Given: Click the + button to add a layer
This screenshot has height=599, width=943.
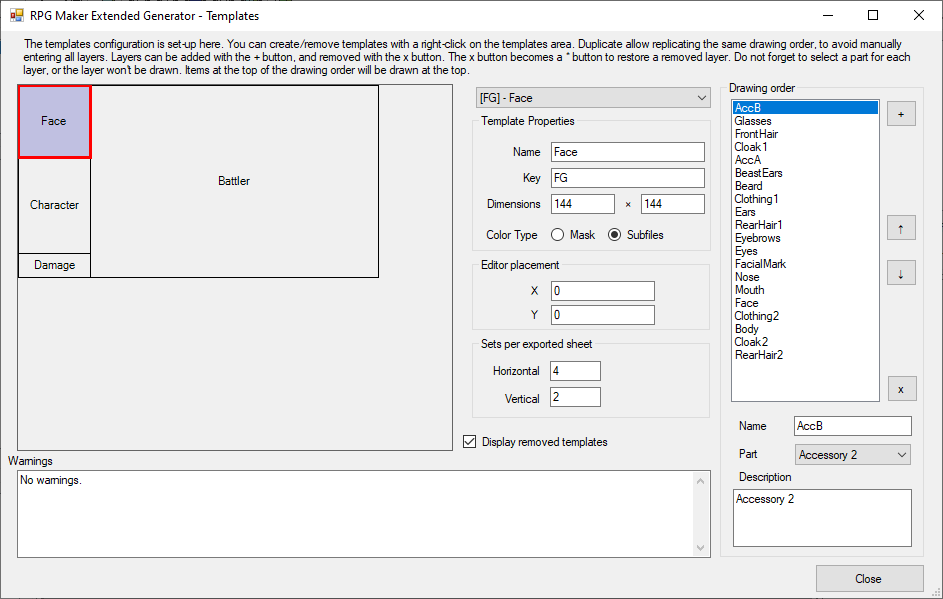Looking at the screenshot, I should point(900,113).
